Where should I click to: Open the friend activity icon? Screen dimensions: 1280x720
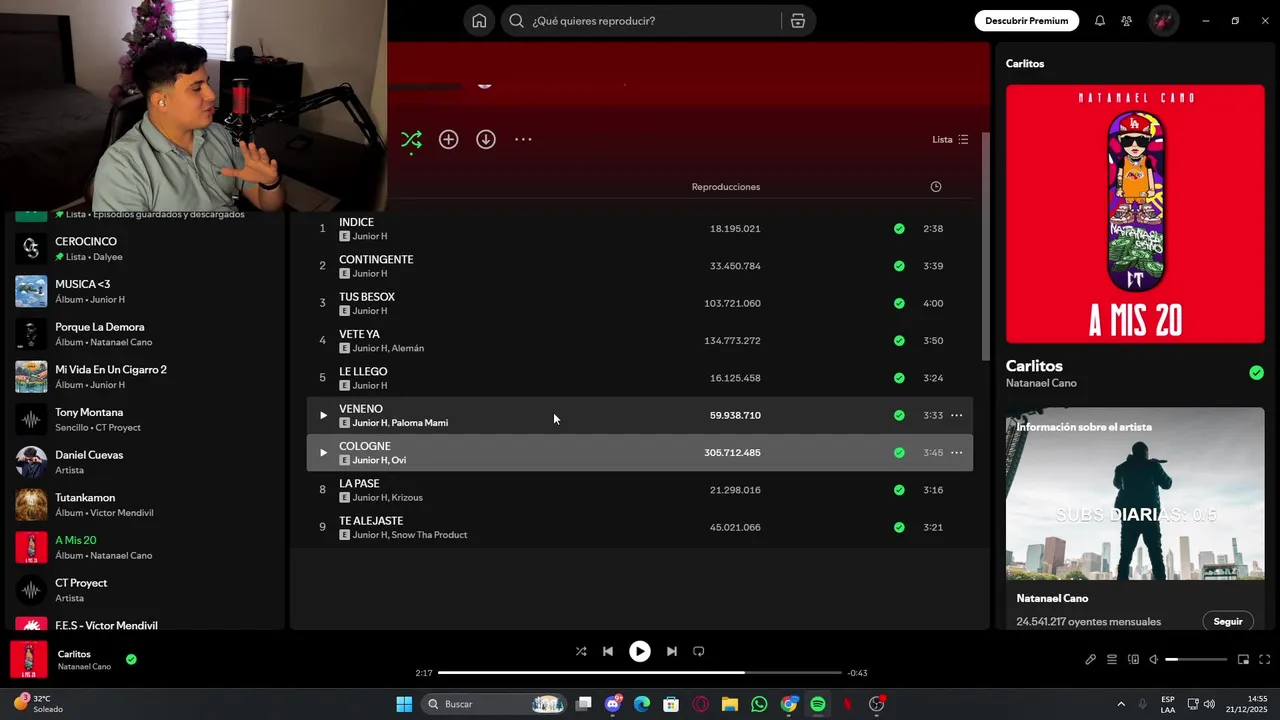pyautogui.click(x=1127, y=21)
